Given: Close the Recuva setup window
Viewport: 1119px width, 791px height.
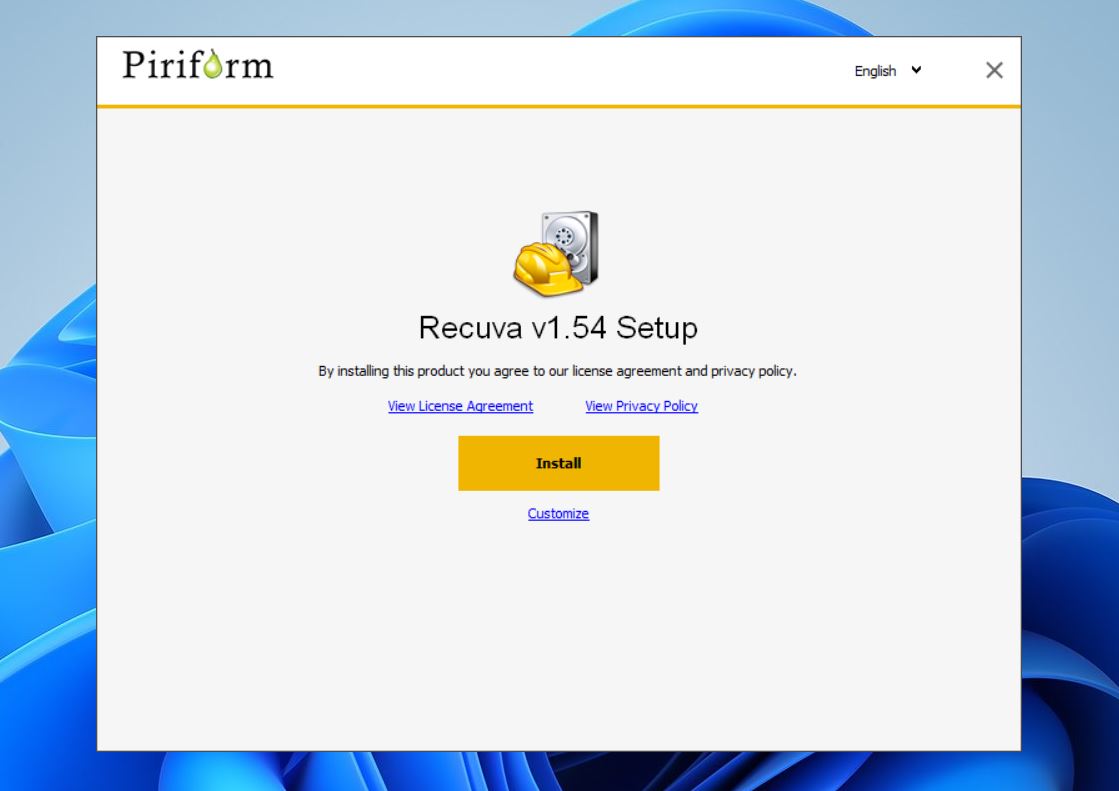Looking at the screenshot, I should [x=994, y=70].
